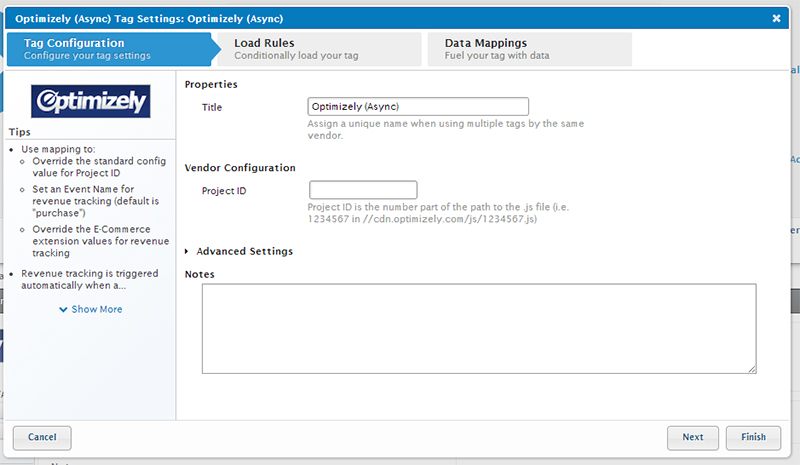Click inside the Notes text area
800x465 pixels.
(x=478, y=328)
